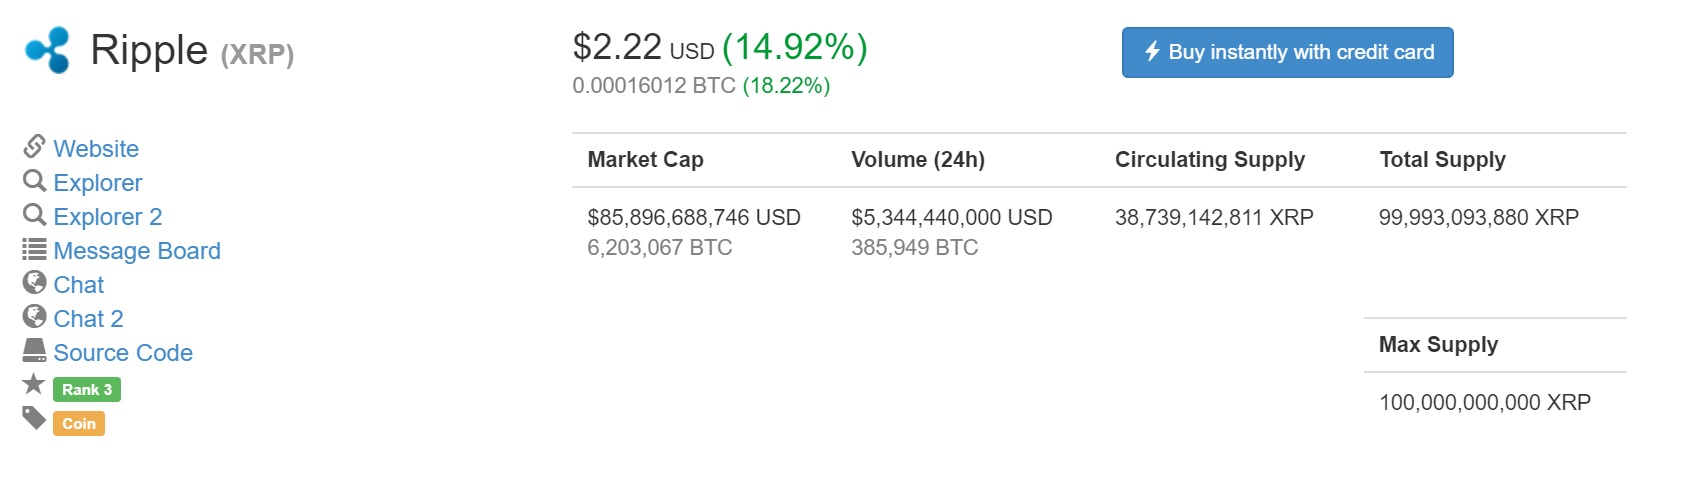Visit the Explorer 2 link

pos(108,217)
